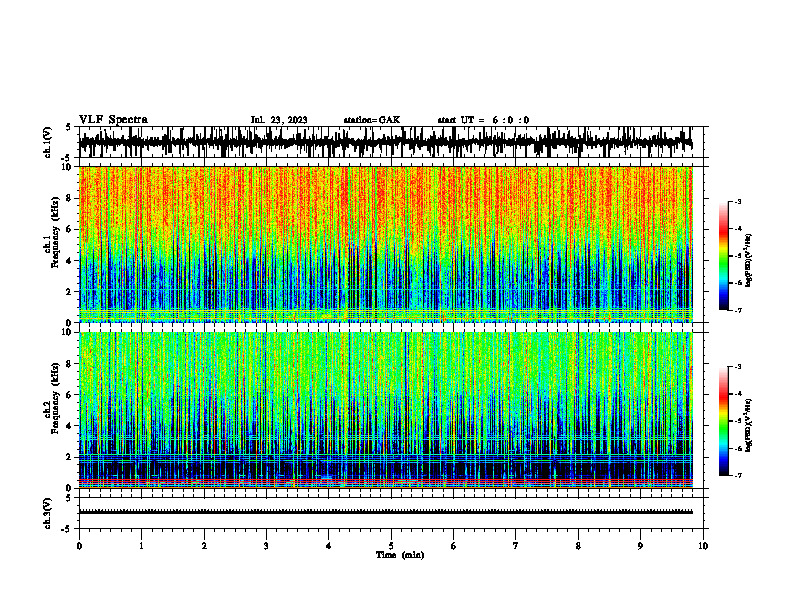Image resolution: width=792 pixels, height=612 pixels.
Task: Click the ch.1 upper color scale bar
Action: click(x=724, y=256)
